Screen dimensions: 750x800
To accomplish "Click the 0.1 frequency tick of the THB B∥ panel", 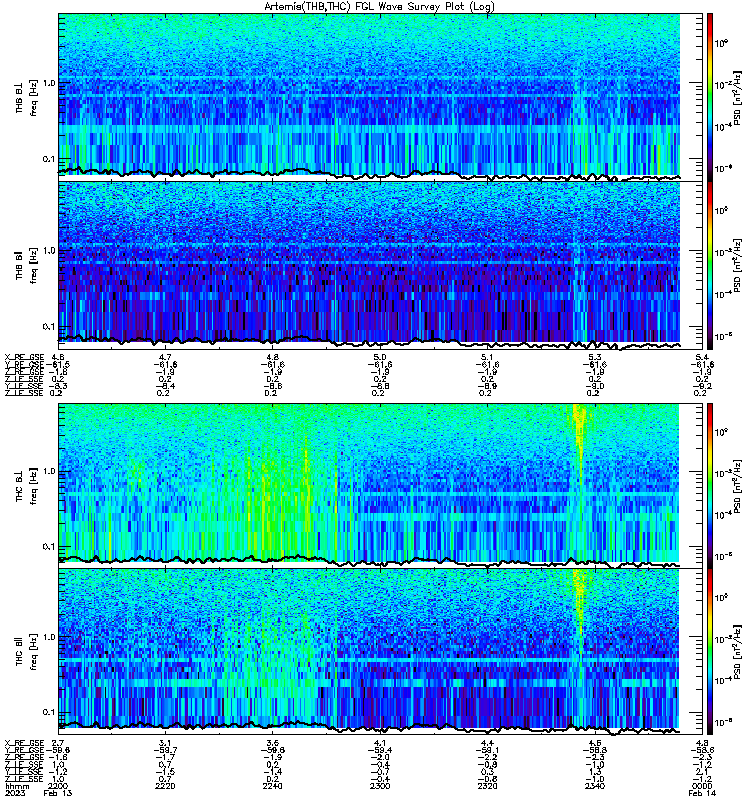I will [x=48, y=326].
